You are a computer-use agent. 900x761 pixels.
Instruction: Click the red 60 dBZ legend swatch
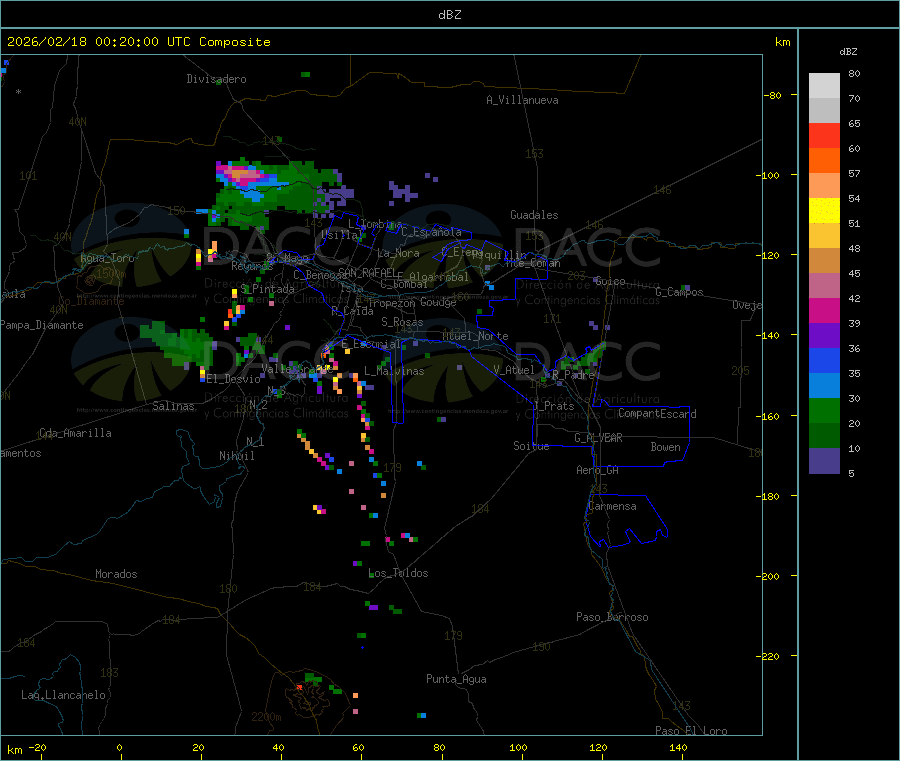pyautogui.click(x=824, y=135)
